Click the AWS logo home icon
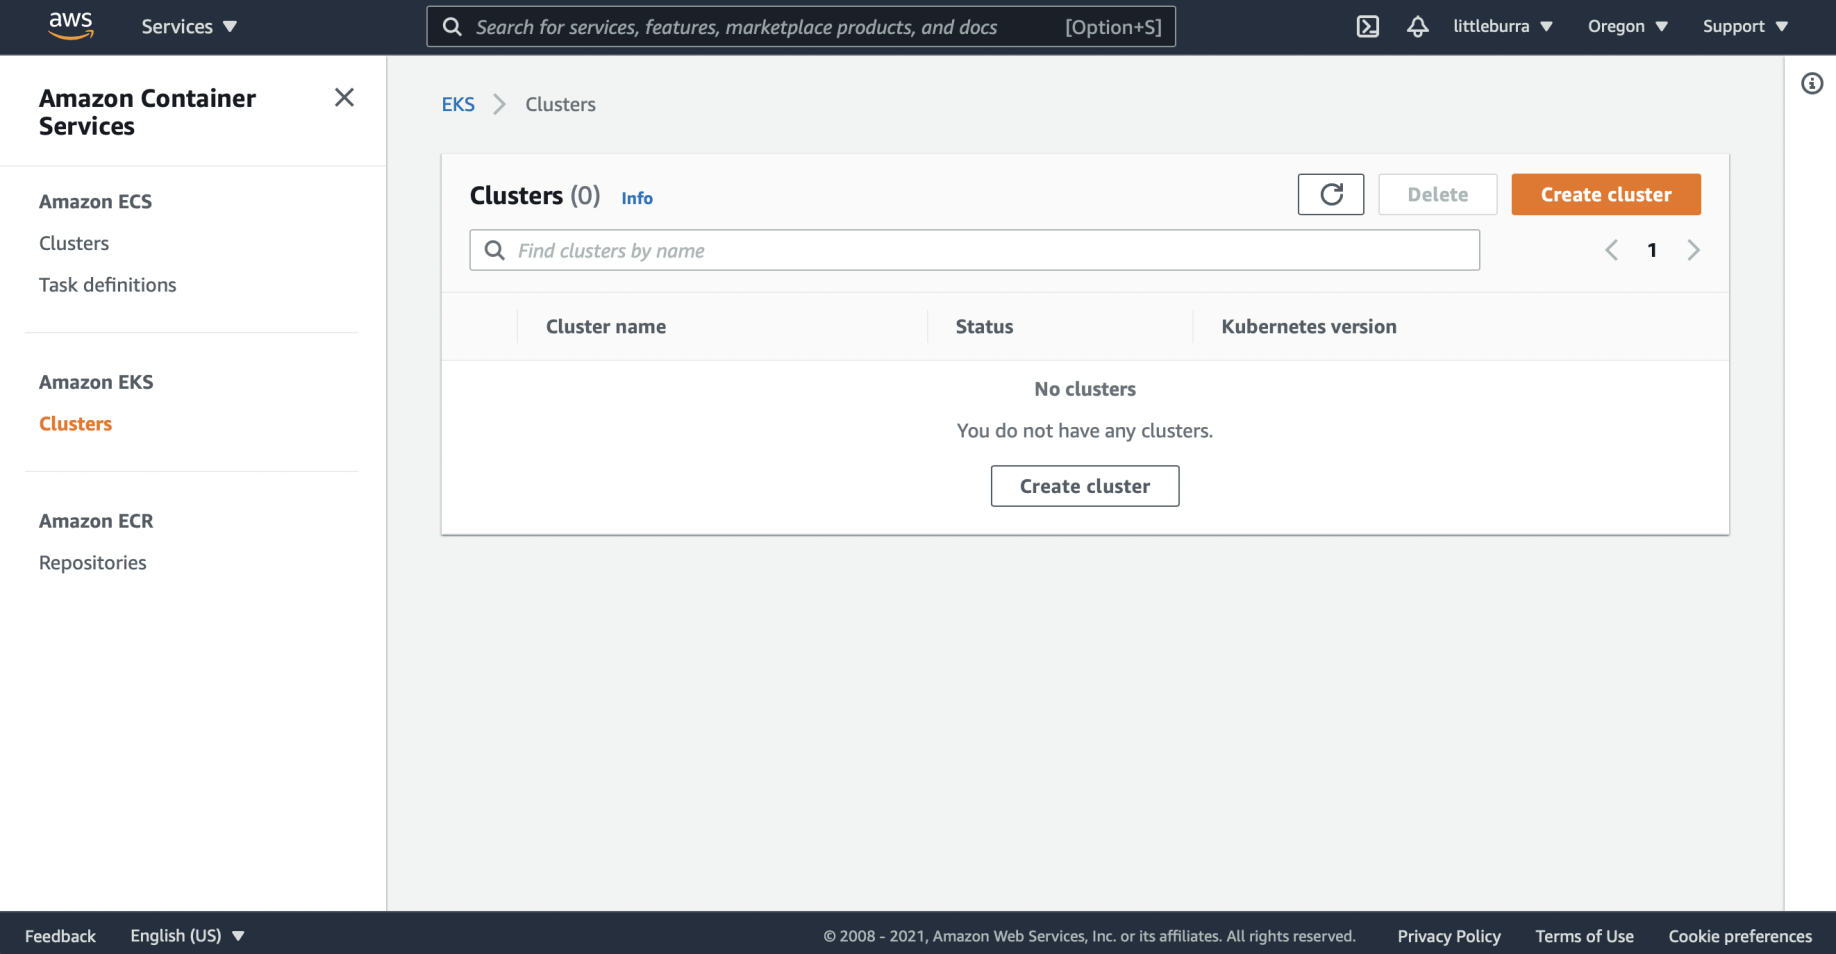Image resolution: width=1836 pixels, height=954 pixels. point(71,26)
